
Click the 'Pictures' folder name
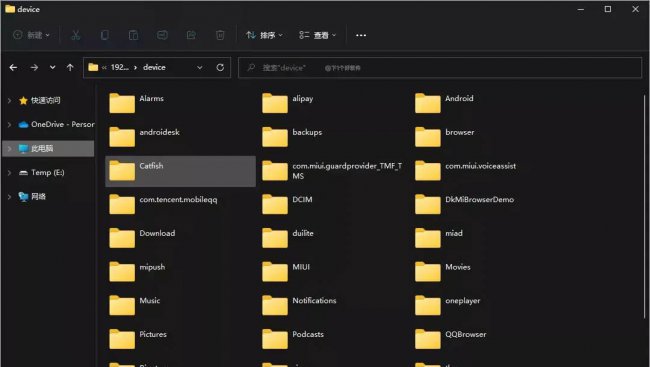(x=153, y=334)
